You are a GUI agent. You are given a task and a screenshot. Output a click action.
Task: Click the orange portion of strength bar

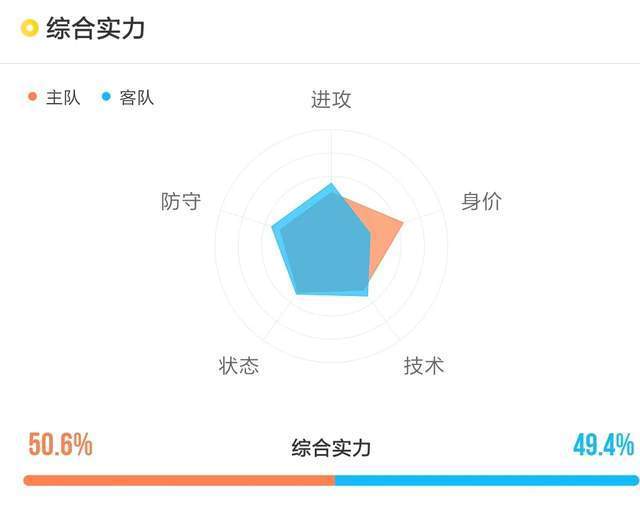pyautogui.click(x=179, y=480)
